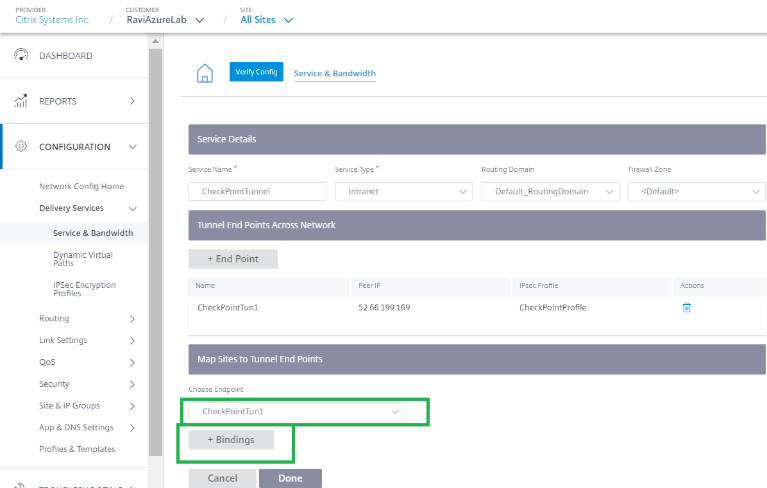The height and width of the screenshot is (488, 767).
Task: Click the Configuration gear icon
Action: tap(21, 146)
